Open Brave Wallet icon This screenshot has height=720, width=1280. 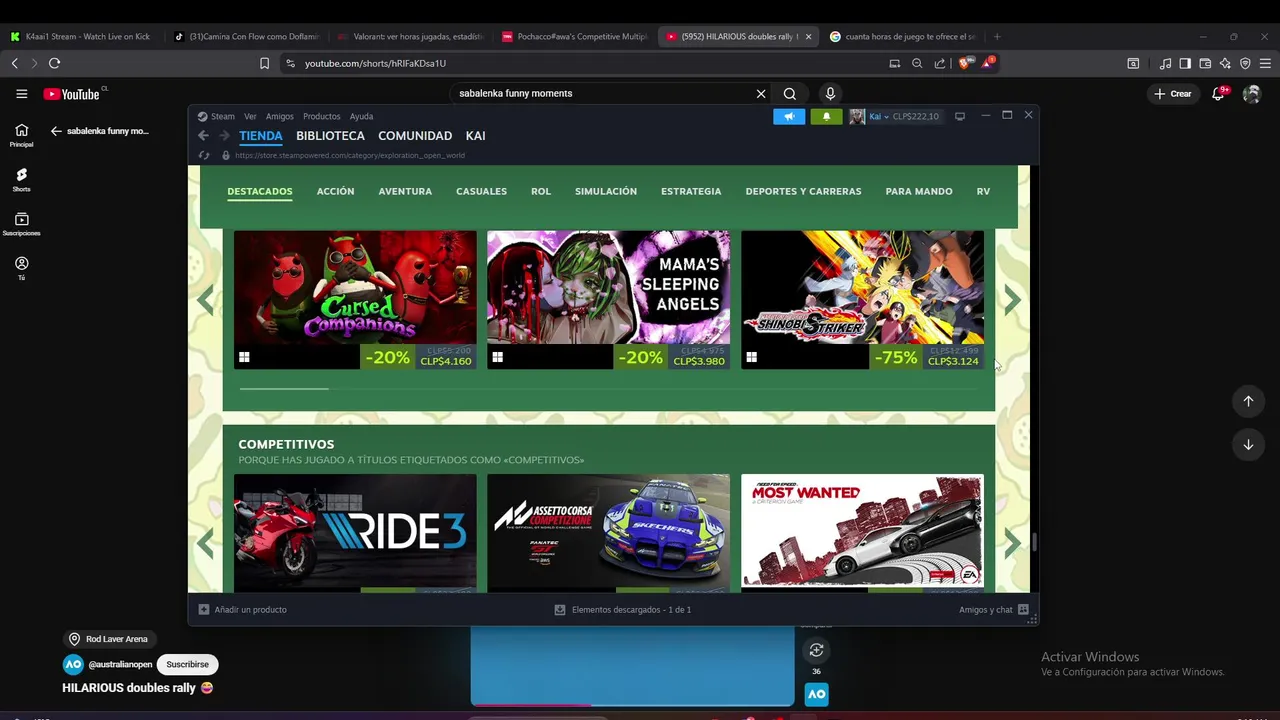[x=1205, y=63]
